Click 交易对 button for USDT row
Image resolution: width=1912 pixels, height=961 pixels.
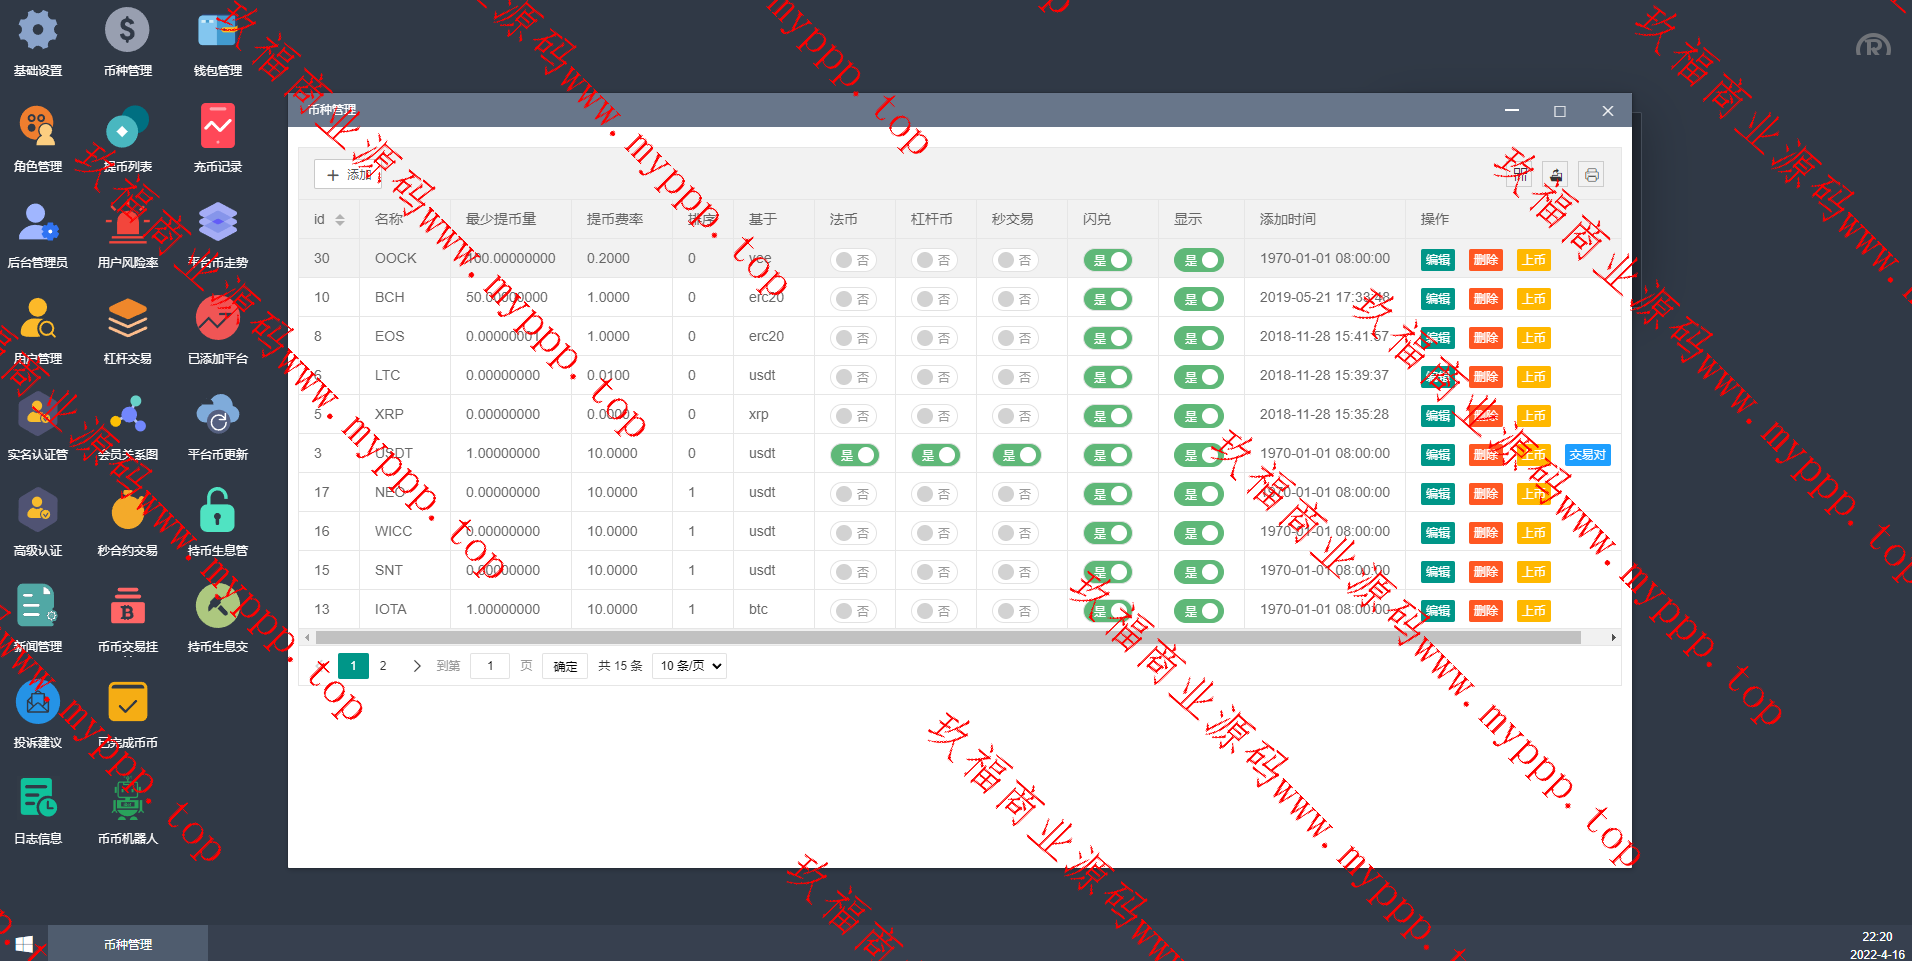pyautogui.click(x=1587, y=455)
